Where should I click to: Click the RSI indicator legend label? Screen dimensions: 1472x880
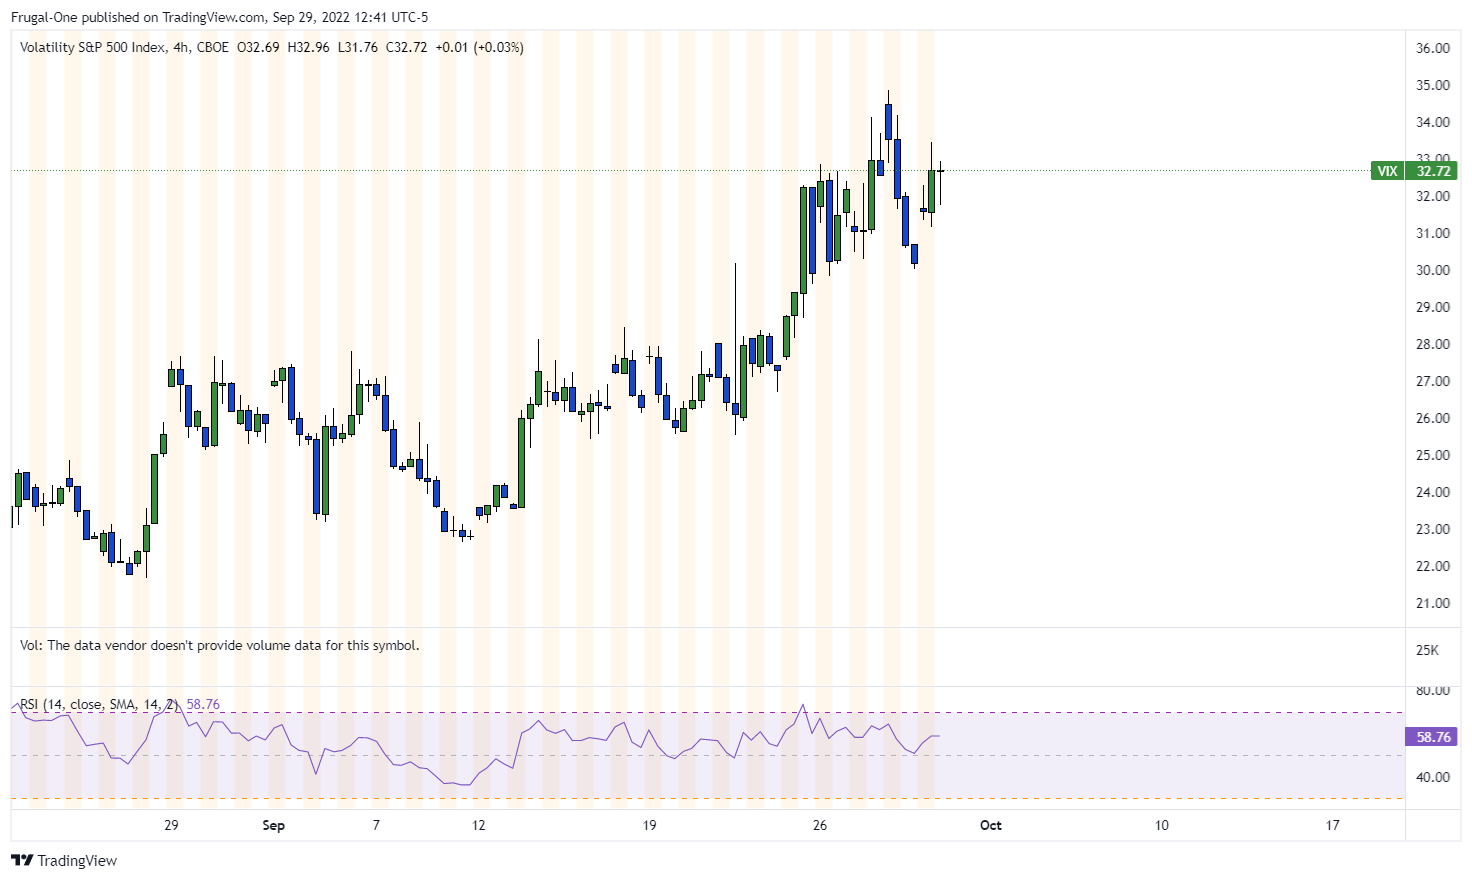(x=99, y=705)
